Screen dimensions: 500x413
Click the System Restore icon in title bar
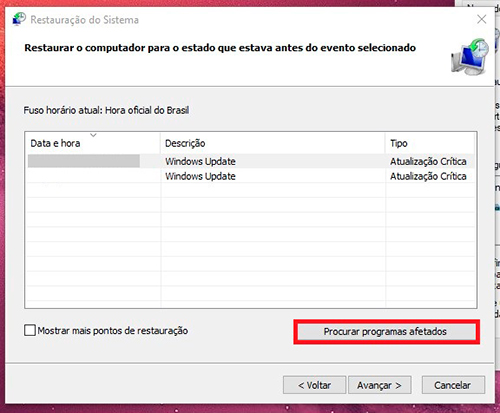click(19, 19)
